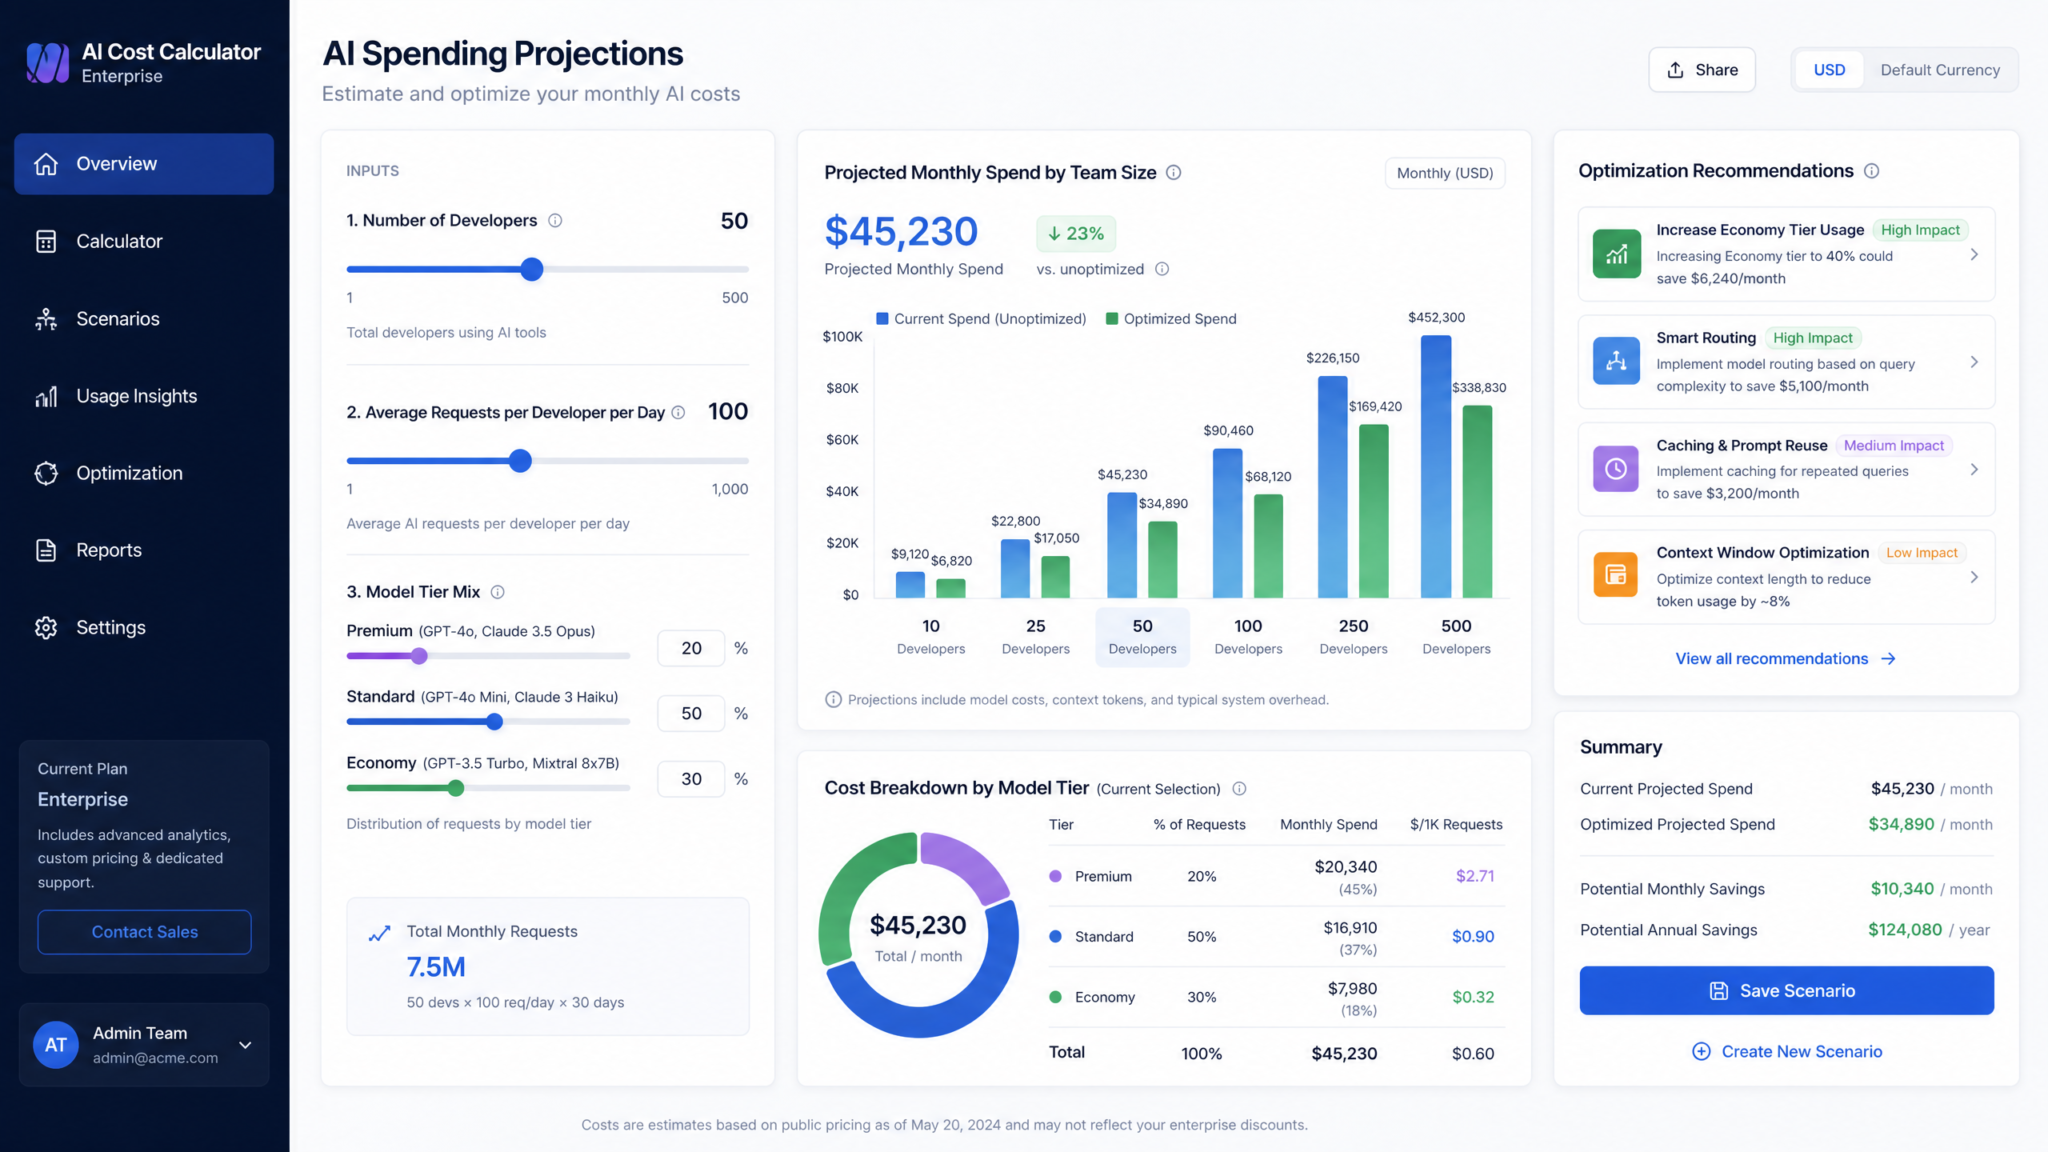This screenshot has height=1152, width=2048.
Task: Click the info icon next to Model Tier Mix
Action: point(497,592)
